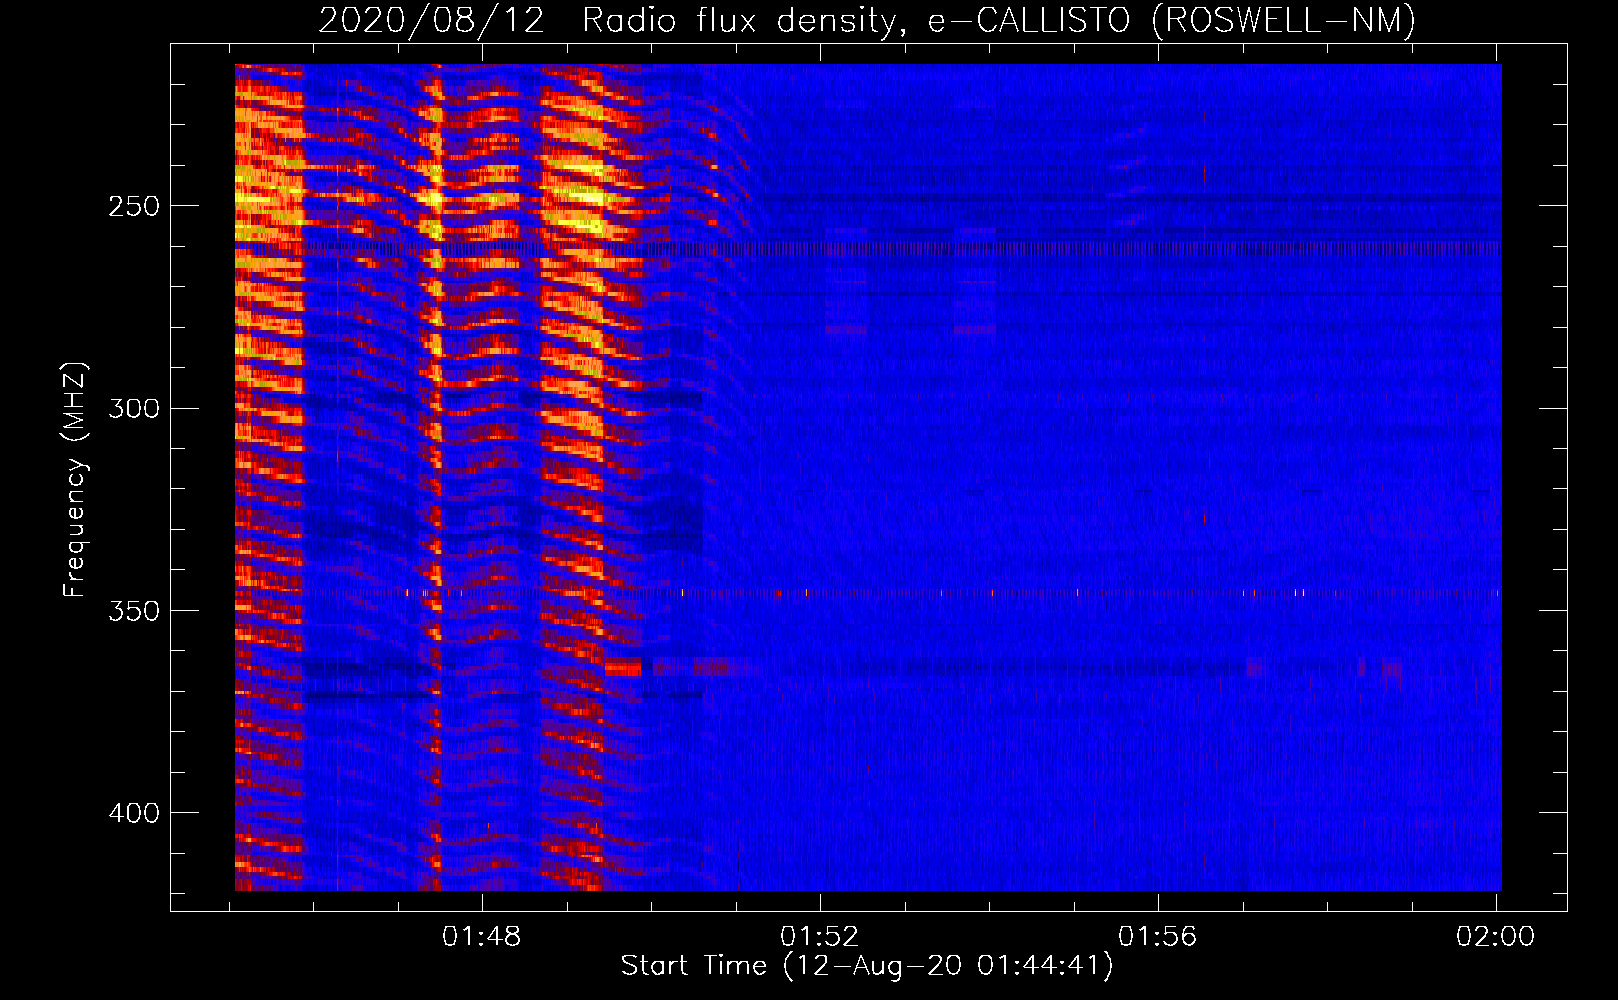Click the 'Start Time (12-Aug-20 01:44:41)' label
This screenshot has width=1618, height=1000.
867,966
